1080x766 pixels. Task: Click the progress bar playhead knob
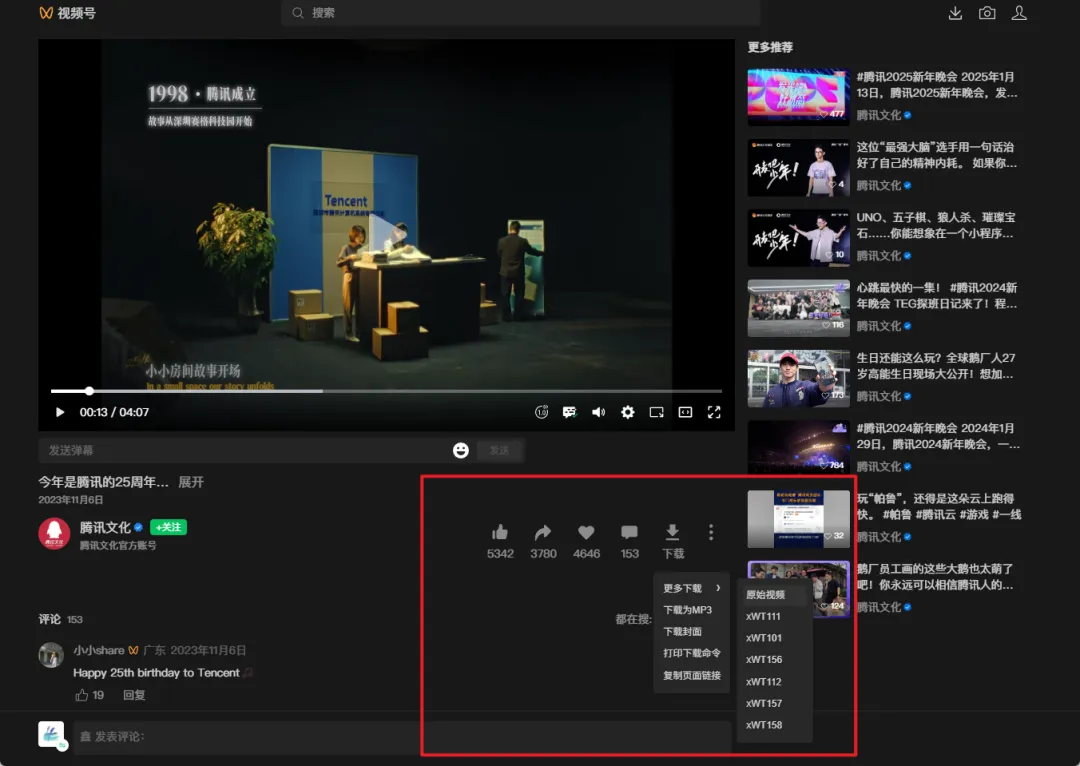pos(90,391)
